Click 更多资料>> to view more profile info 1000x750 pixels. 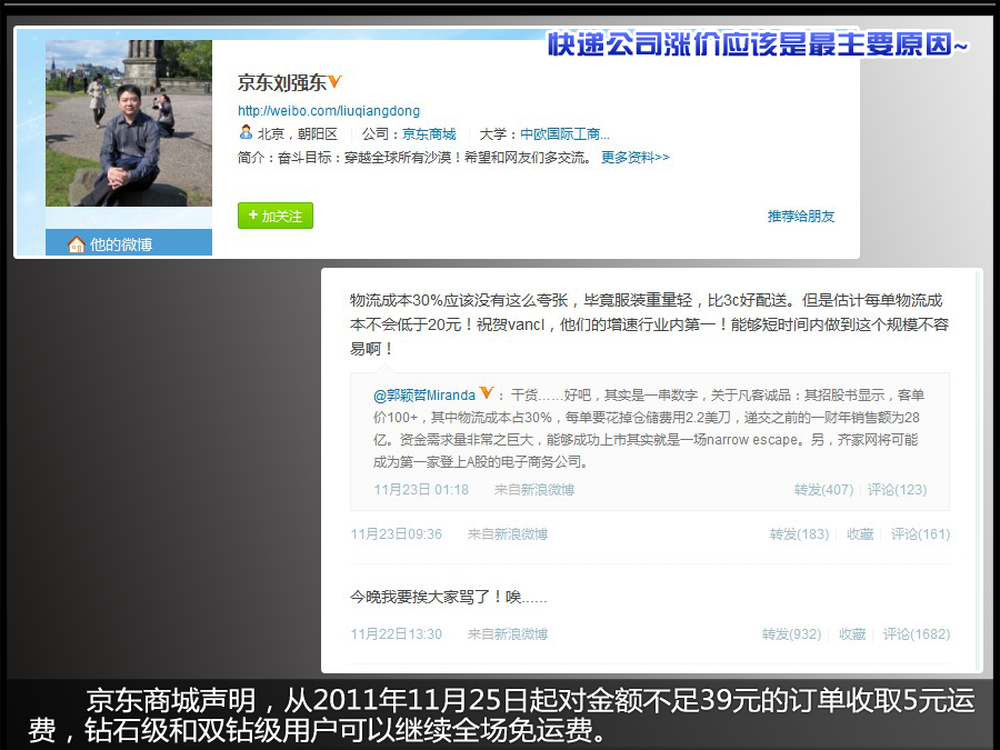[x=635, y=157]
